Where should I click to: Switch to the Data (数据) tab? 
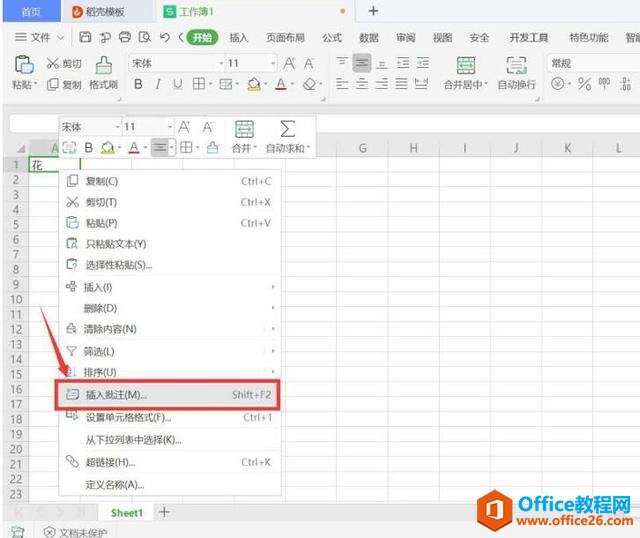pyautogui.click(x=369, y=38)
